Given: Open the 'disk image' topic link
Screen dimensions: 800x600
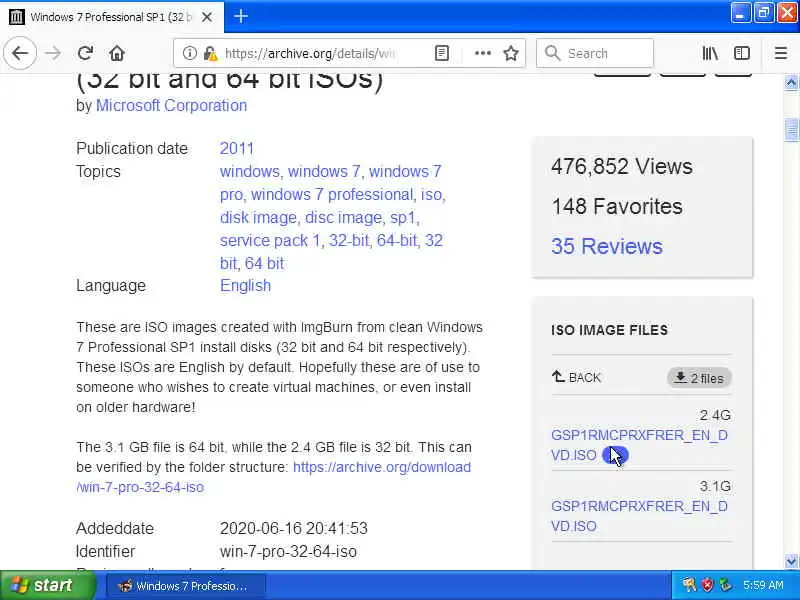Looking at the screenshot, I should pyautogui.click(x=258, y=218).
